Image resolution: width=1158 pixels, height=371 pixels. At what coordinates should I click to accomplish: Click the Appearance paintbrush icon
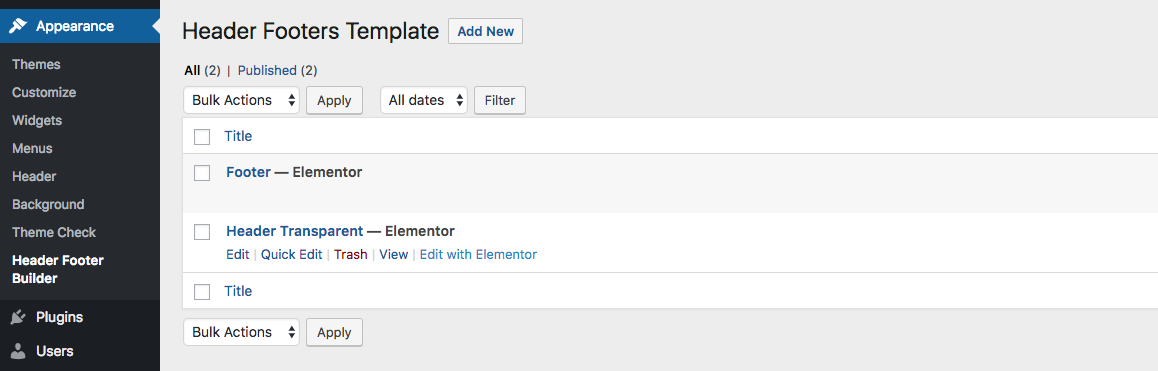[x=18, y=26]
